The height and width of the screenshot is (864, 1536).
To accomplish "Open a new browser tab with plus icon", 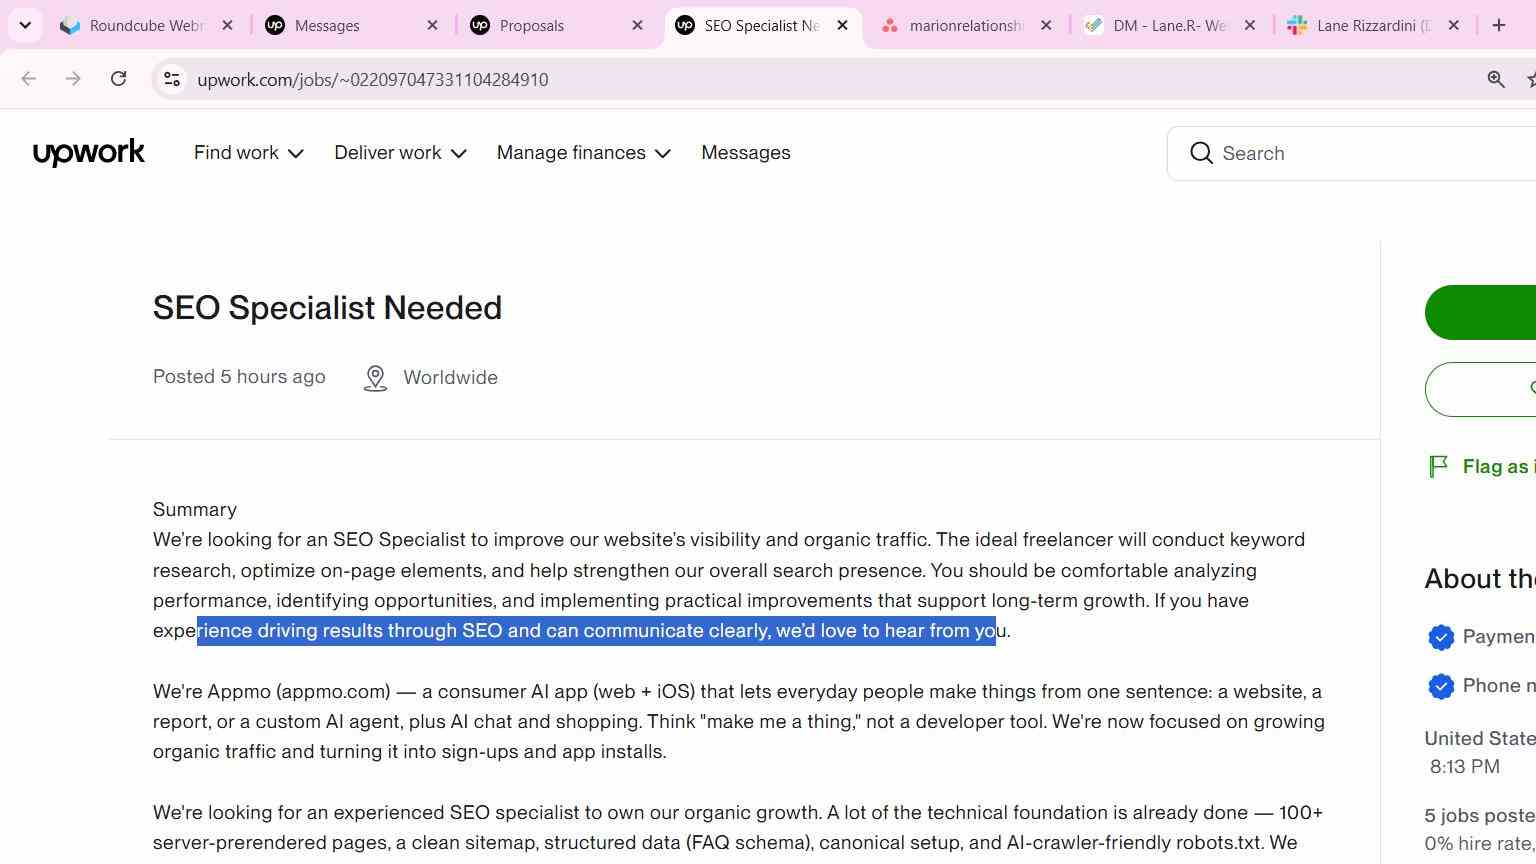I will point(1499,25).
